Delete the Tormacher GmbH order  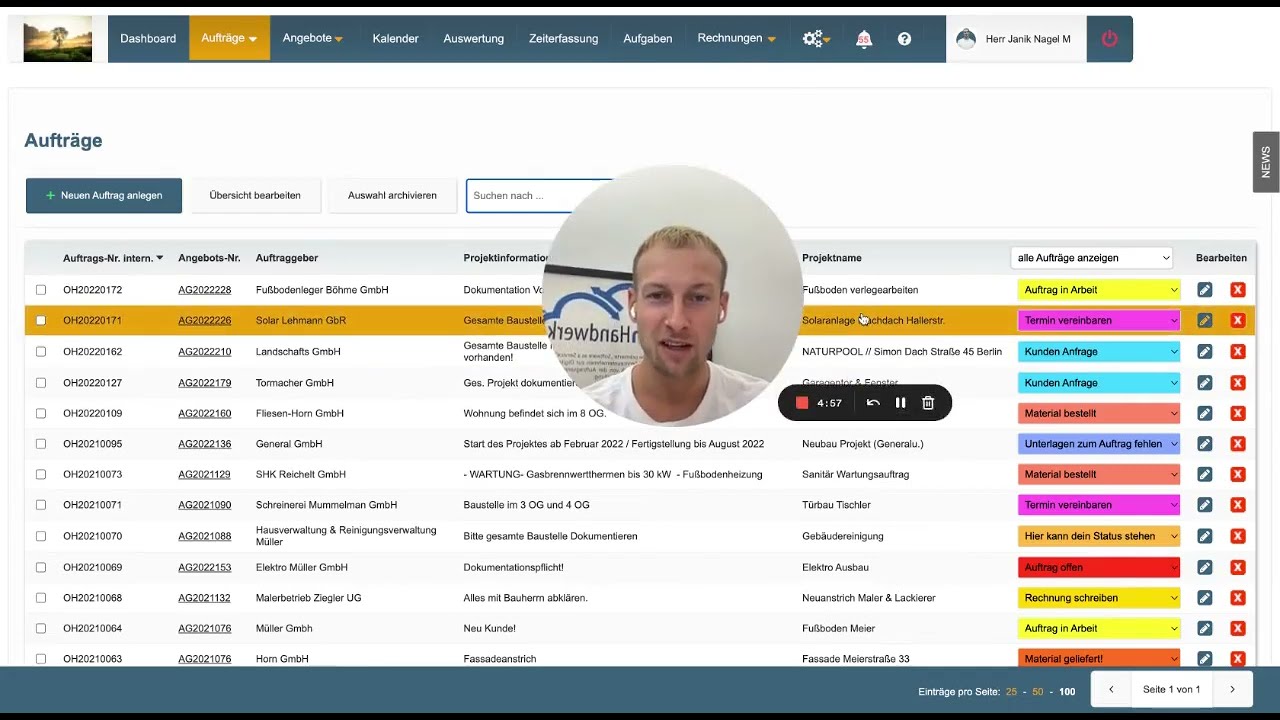1238,383
